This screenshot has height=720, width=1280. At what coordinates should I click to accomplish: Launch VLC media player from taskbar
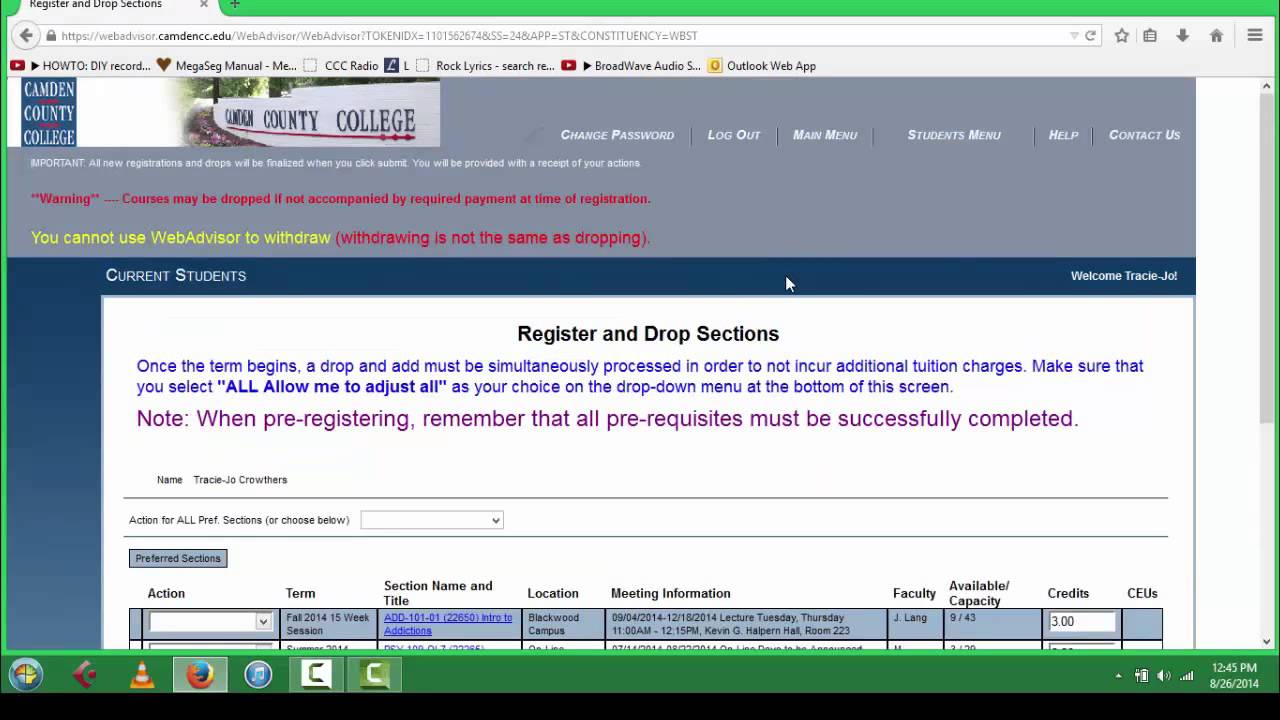pos(142,675)
